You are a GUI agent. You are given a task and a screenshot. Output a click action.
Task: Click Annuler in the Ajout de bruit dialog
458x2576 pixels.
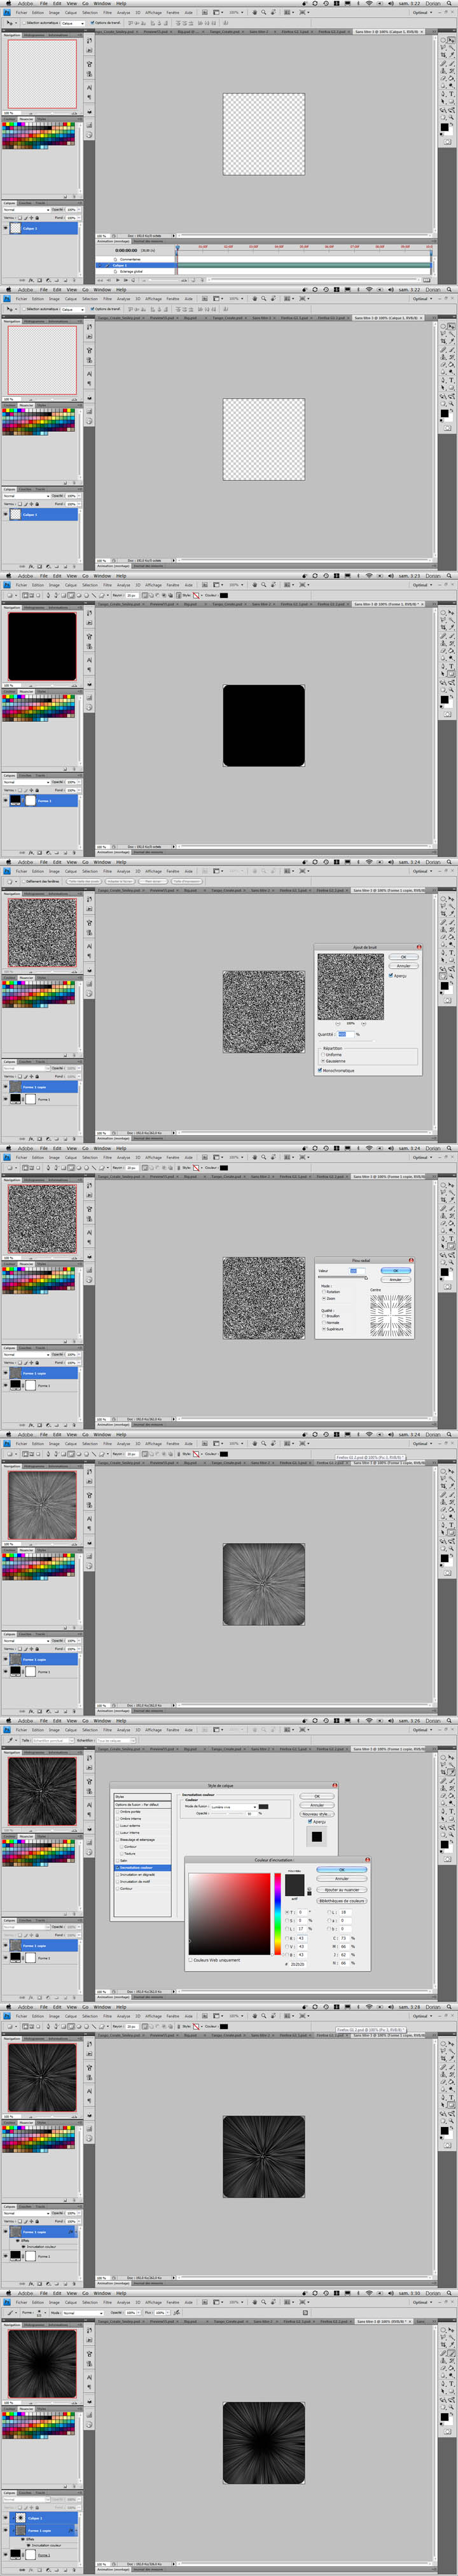404,966
